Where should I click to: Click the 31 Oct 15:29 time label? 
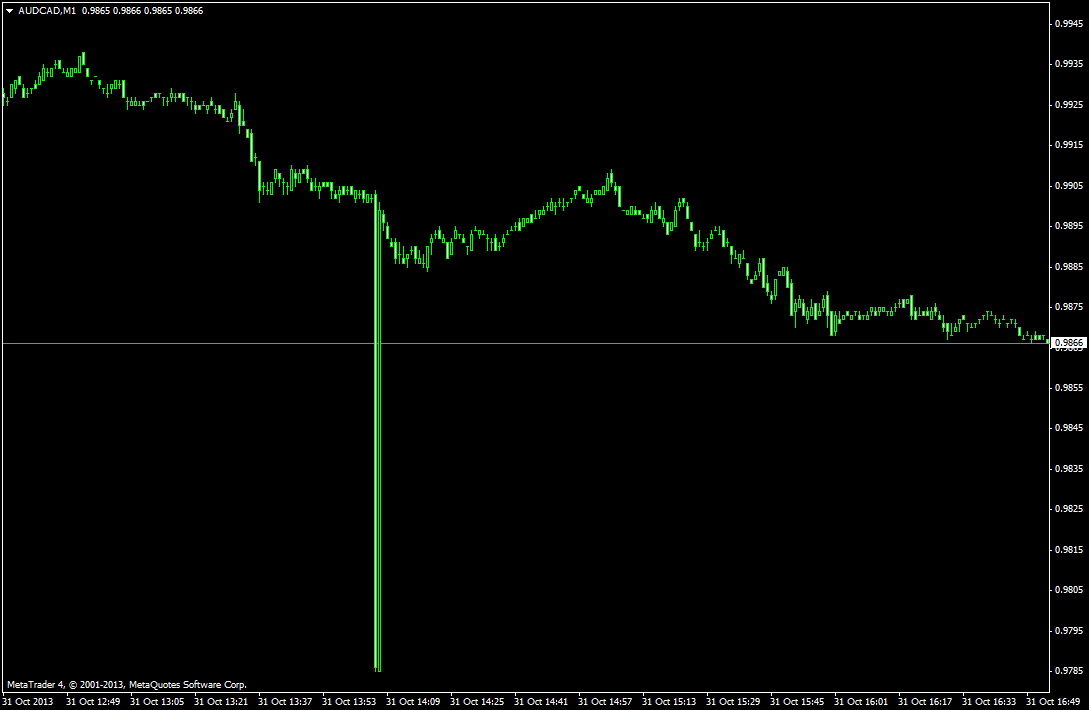click(x=733, y=702)
